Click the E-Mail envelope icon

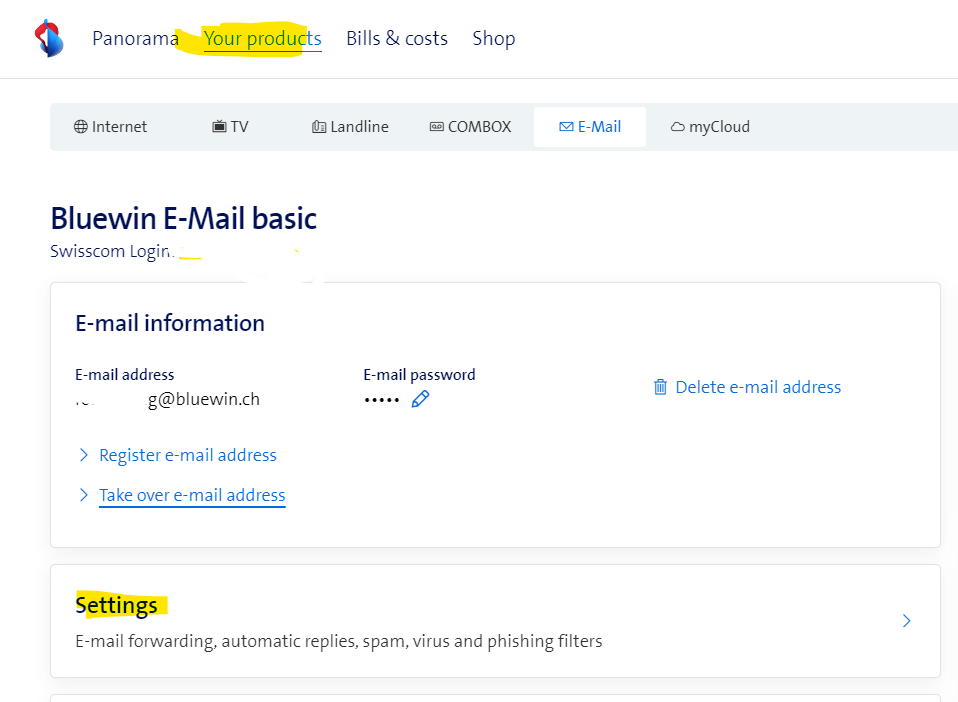tap(566, 127)
